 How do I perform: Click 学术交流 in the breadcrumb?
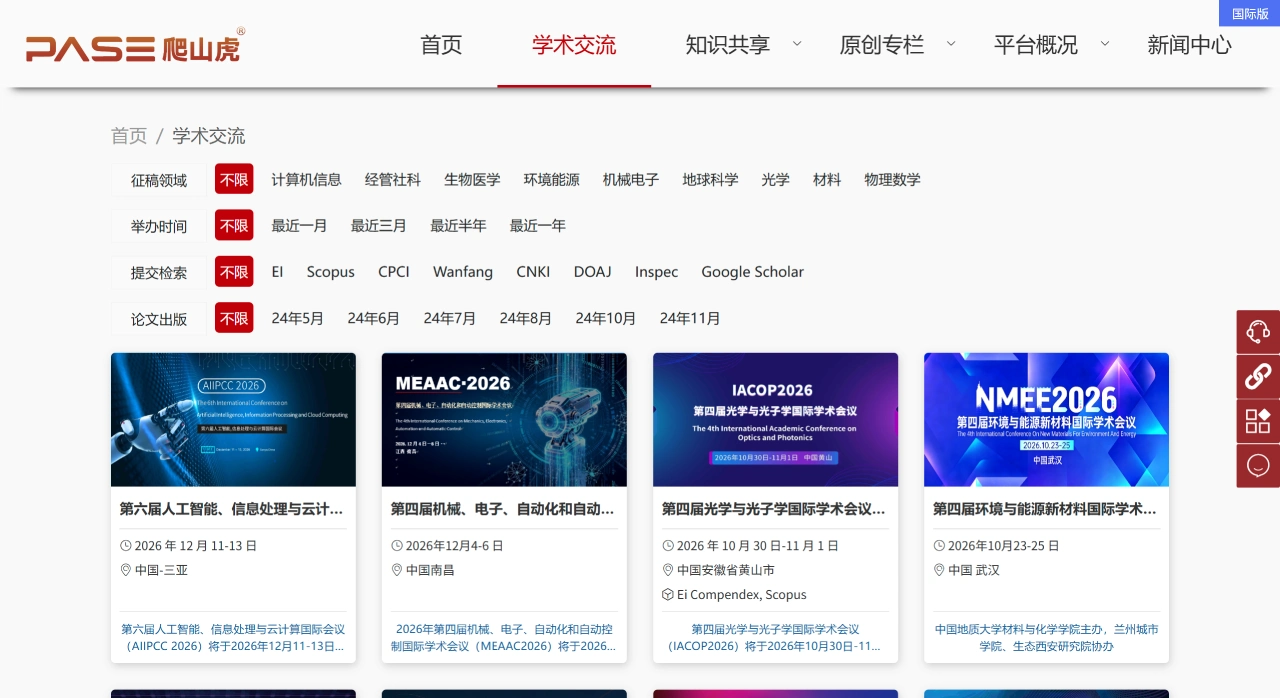click(x=209, y=136)
